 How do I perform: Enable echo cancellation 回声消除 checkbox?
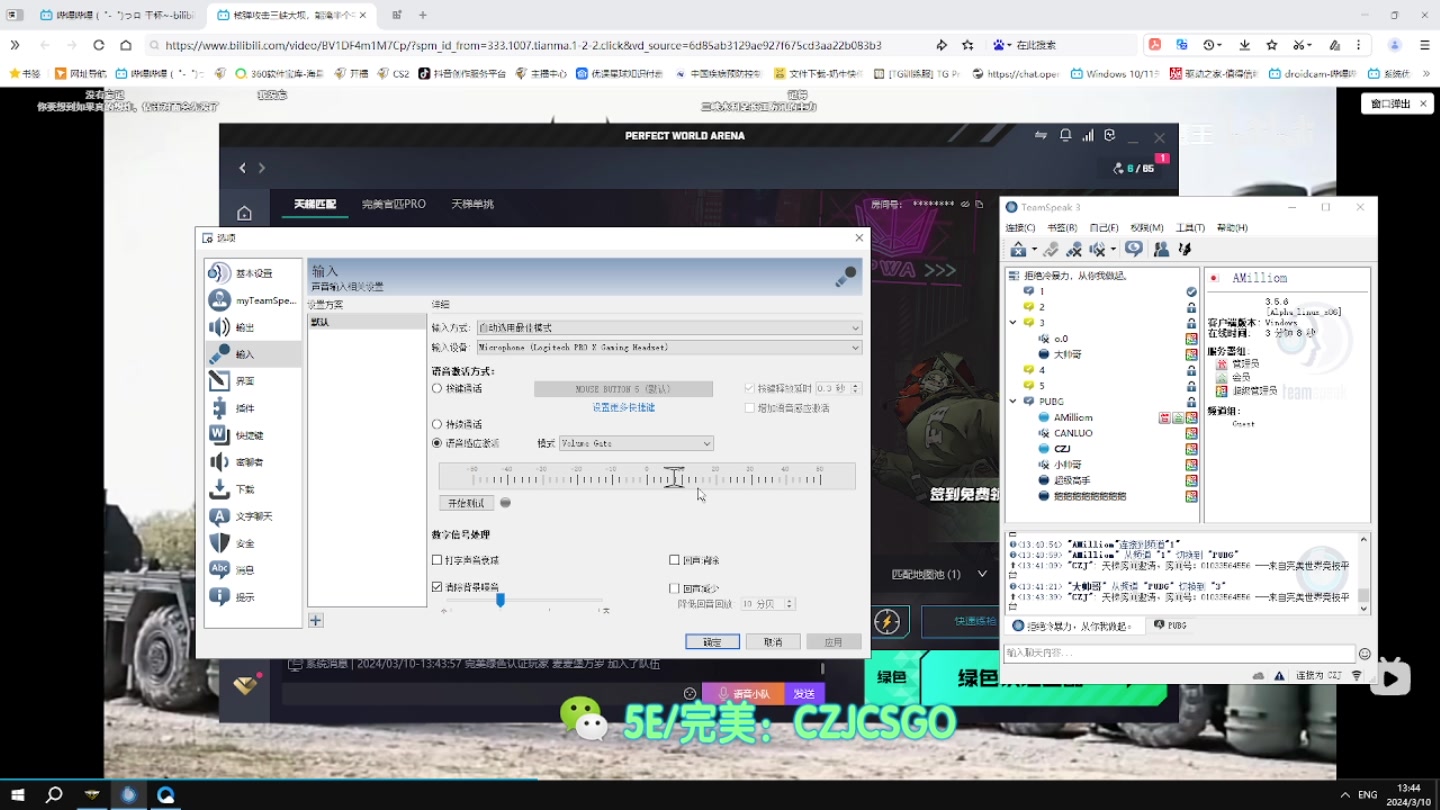click(x=674, y=560)
